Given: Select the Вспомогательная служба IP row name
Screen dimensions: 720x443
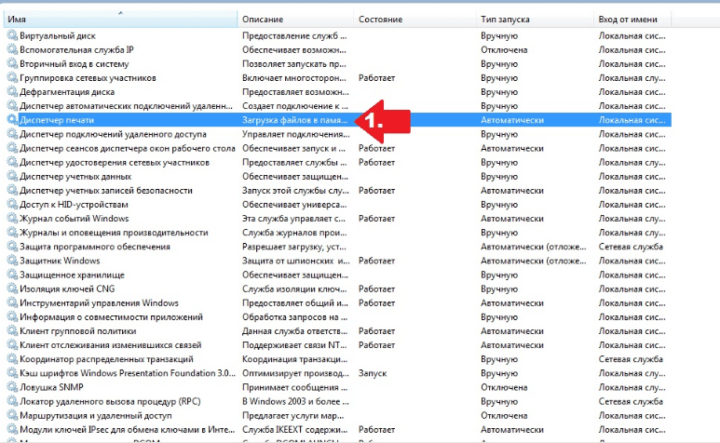Looking at the screenshot, I should [x=77, y=49].
